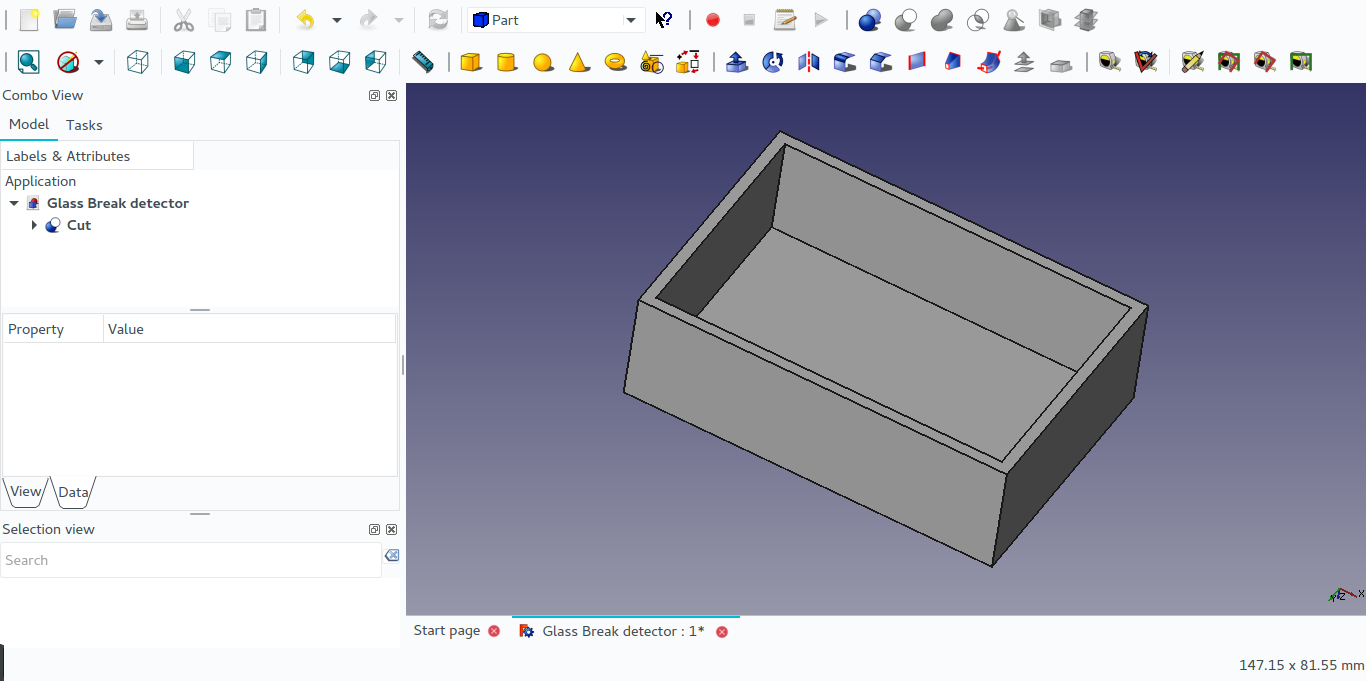This screenshot has width=1366, height=681.
Task: Collapse the Glass Break detector tree node
Action: point(14,203)
